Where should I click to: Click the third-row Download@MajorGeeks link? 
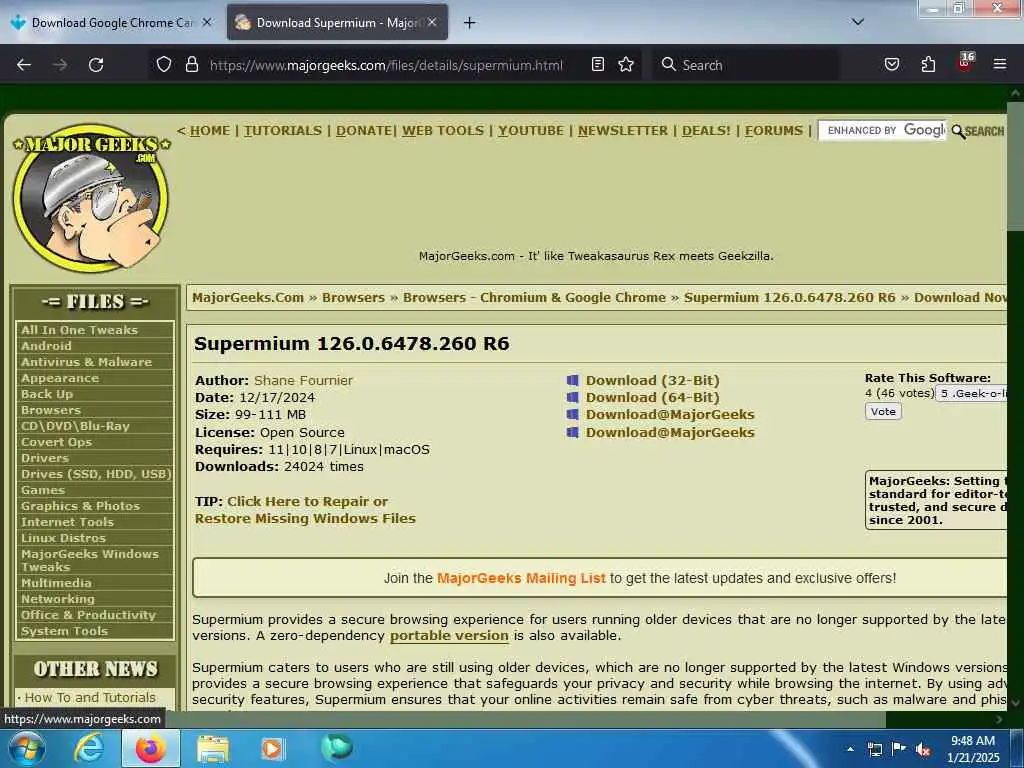pos(670,415)
